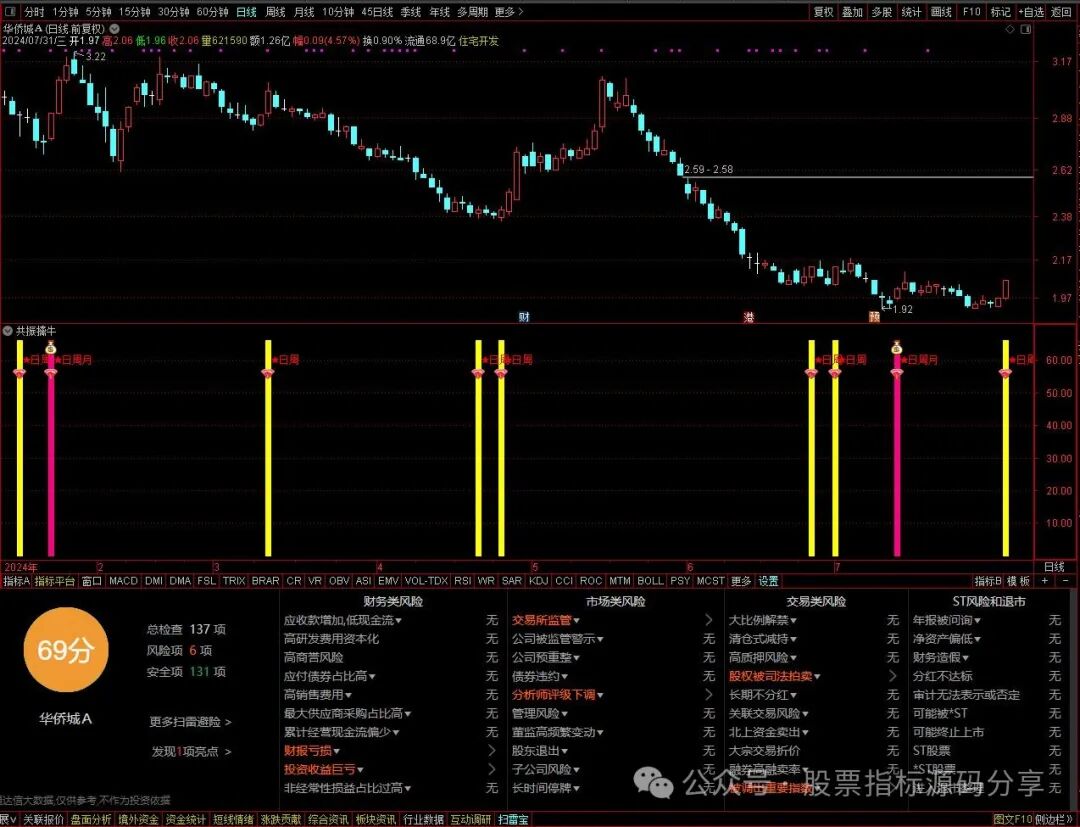The height and width of the screenshot is (827, 1080).
Task: Click 指标A selector
Action: [x=17, y=581]
